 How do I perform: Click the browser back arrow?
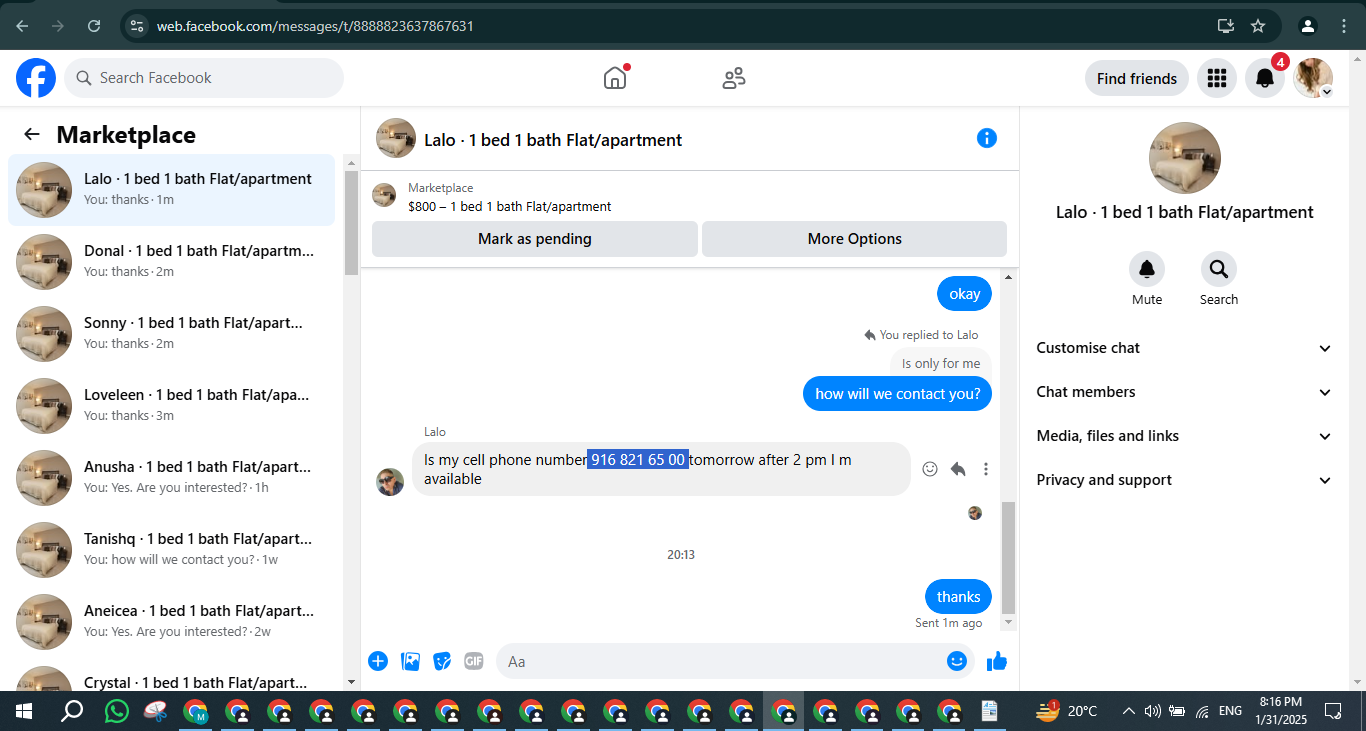click(22, 26)
